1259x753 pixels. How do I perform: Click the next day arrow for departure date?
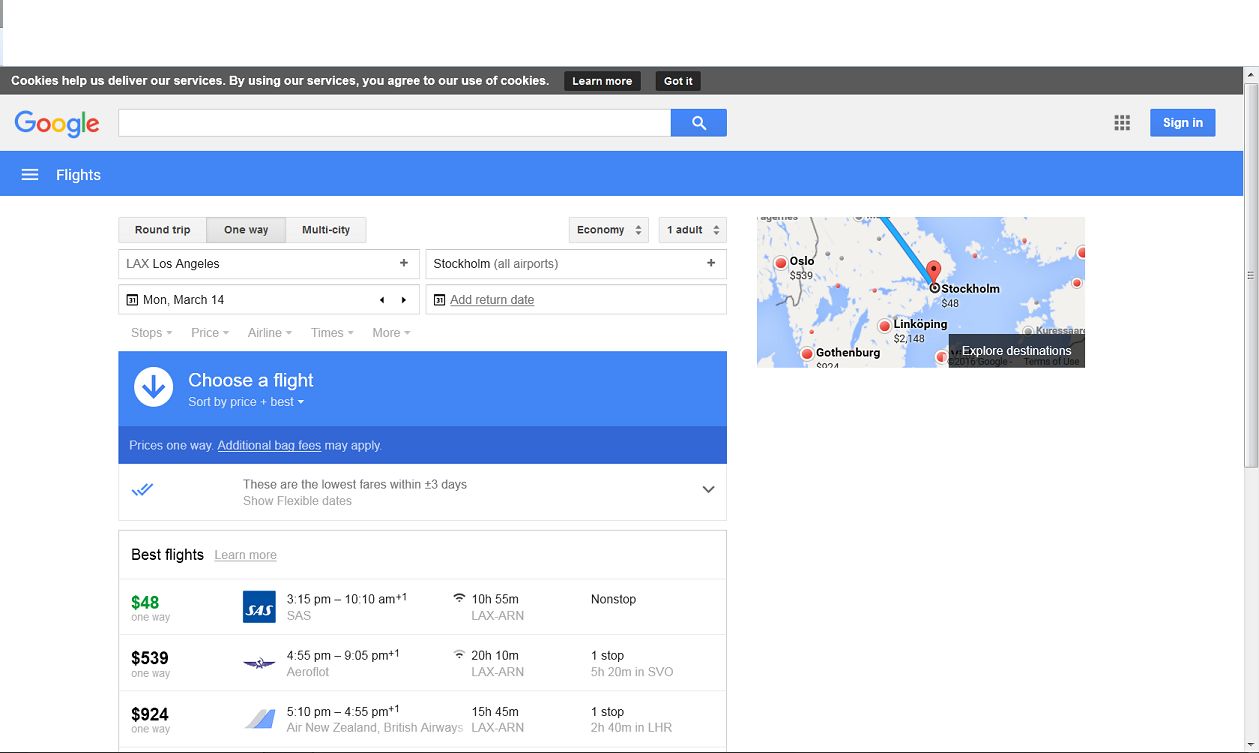coord(404,300)
